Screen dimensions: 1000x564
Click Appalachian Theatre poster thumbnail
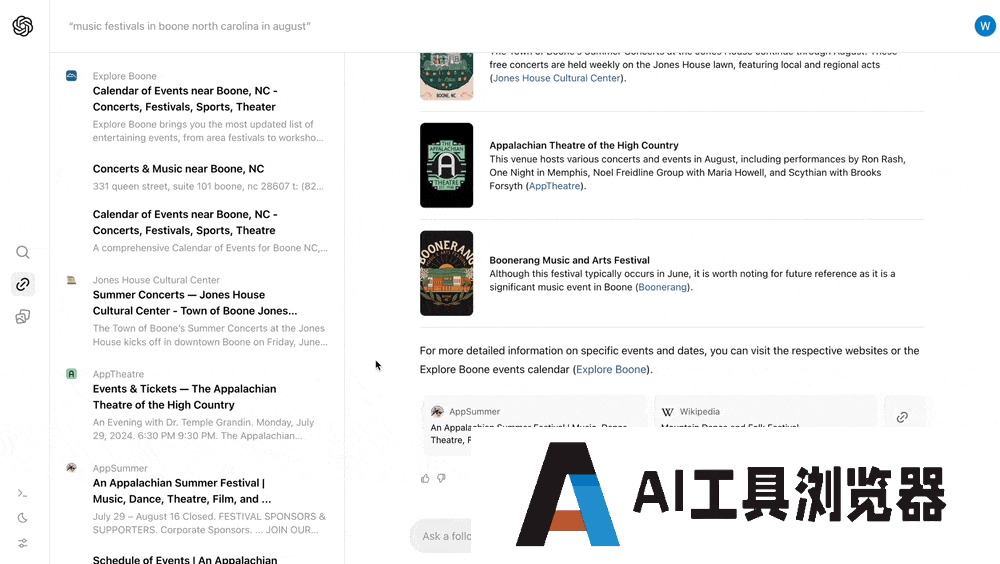(x=446, y=165)
